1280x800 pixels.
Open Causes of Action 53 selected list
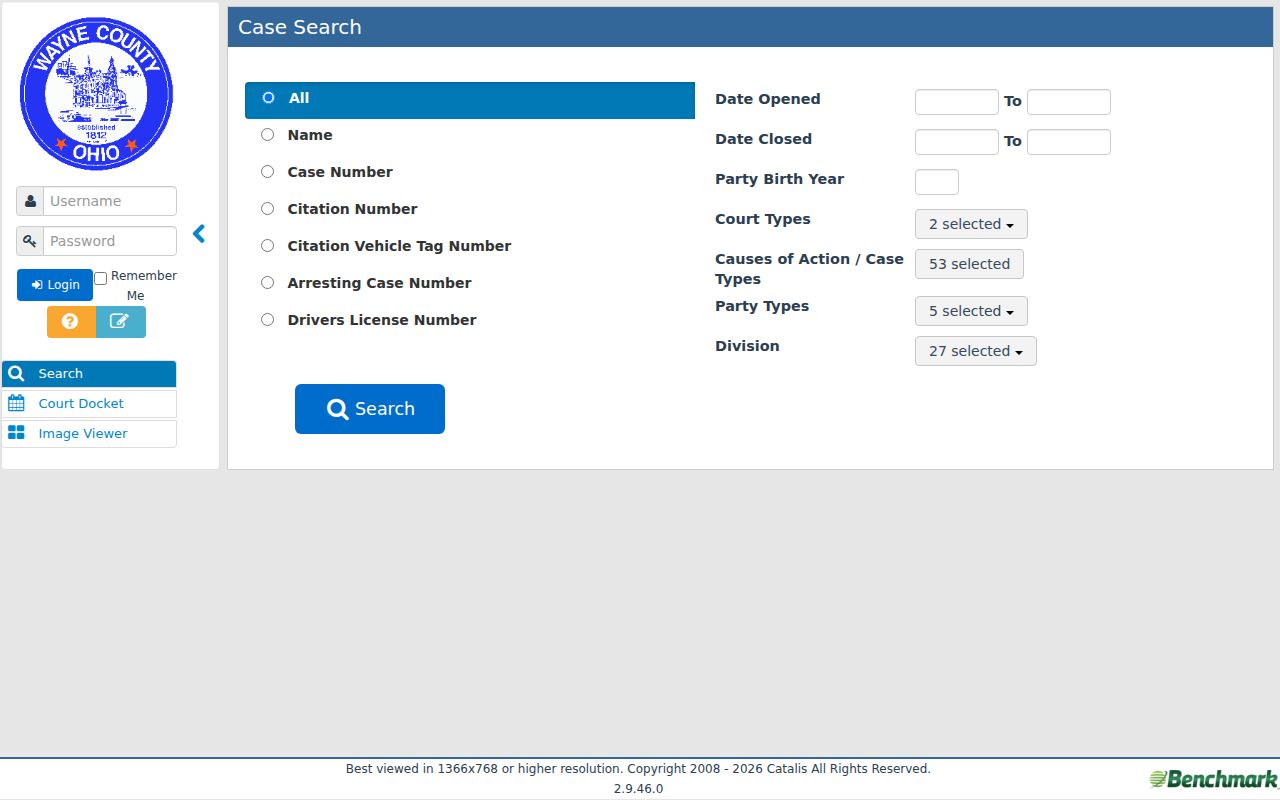[969, 264]
